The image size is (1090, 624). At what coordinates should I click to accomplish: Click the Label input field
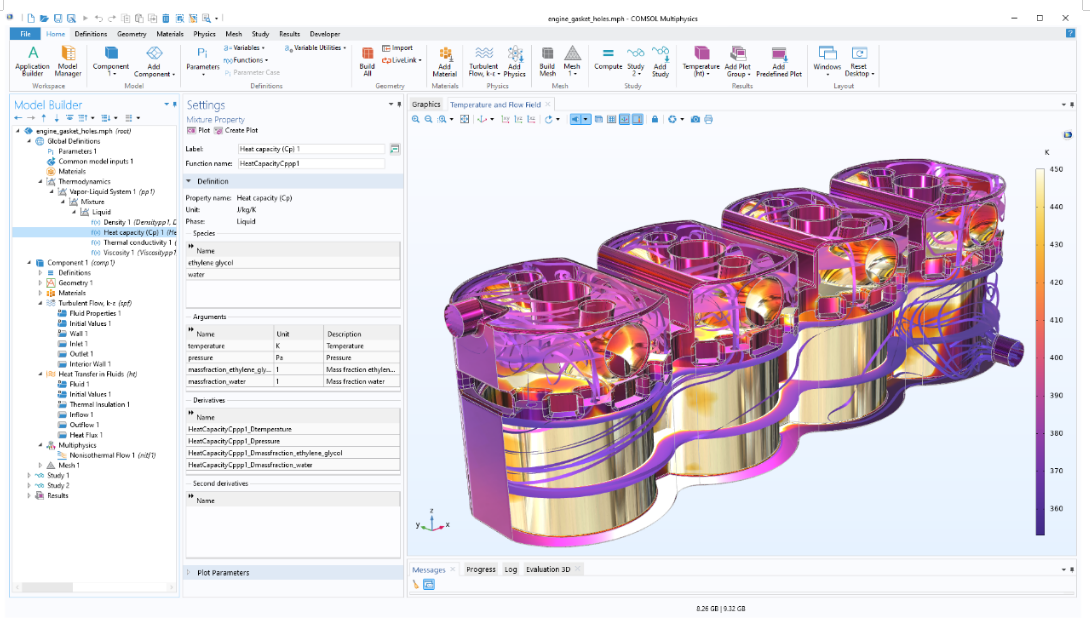tap(311, 149)
